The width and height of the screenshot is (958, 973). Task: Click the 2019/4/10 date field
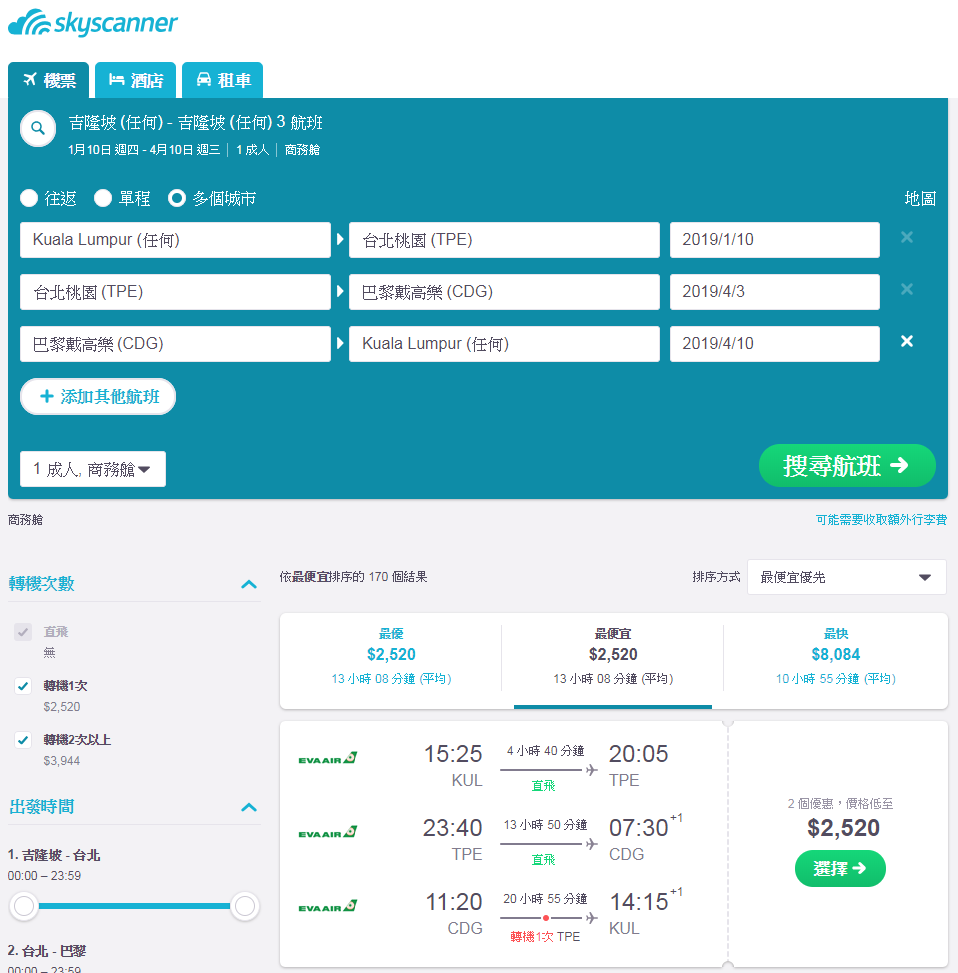coord(774,344)
